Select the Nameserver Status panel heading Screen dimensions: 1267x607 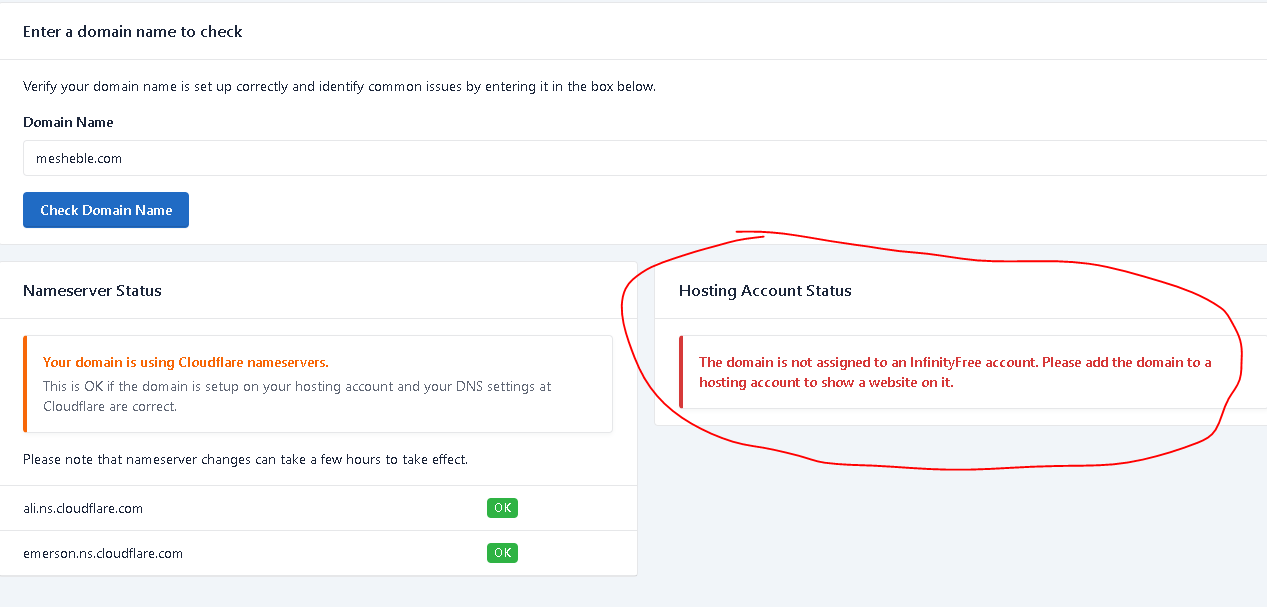92,291
